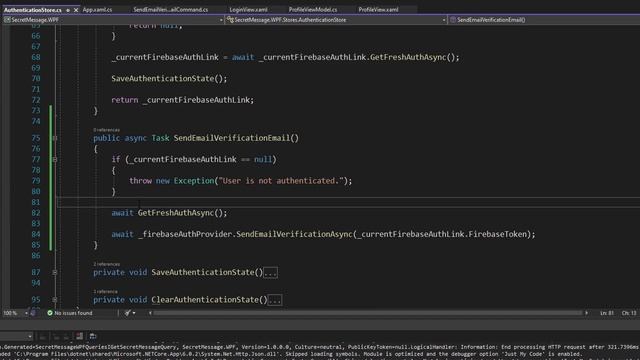Switch to the ProfileViewModel.cs tab
This screenshot has height=360, width=640.
[313, 9]
